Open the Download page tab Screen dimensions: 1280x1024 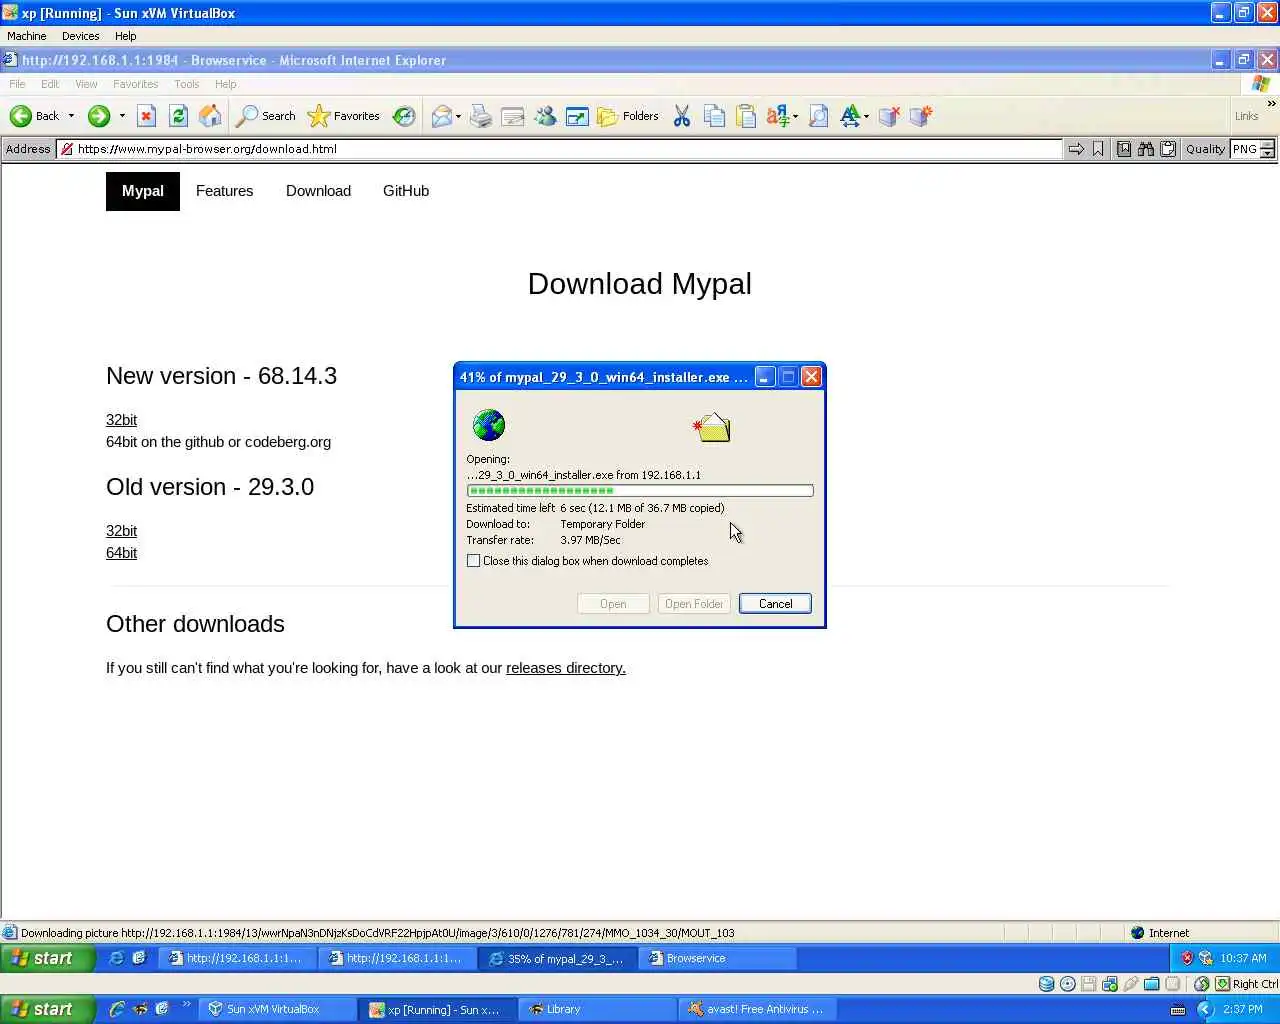click(318, 191)
